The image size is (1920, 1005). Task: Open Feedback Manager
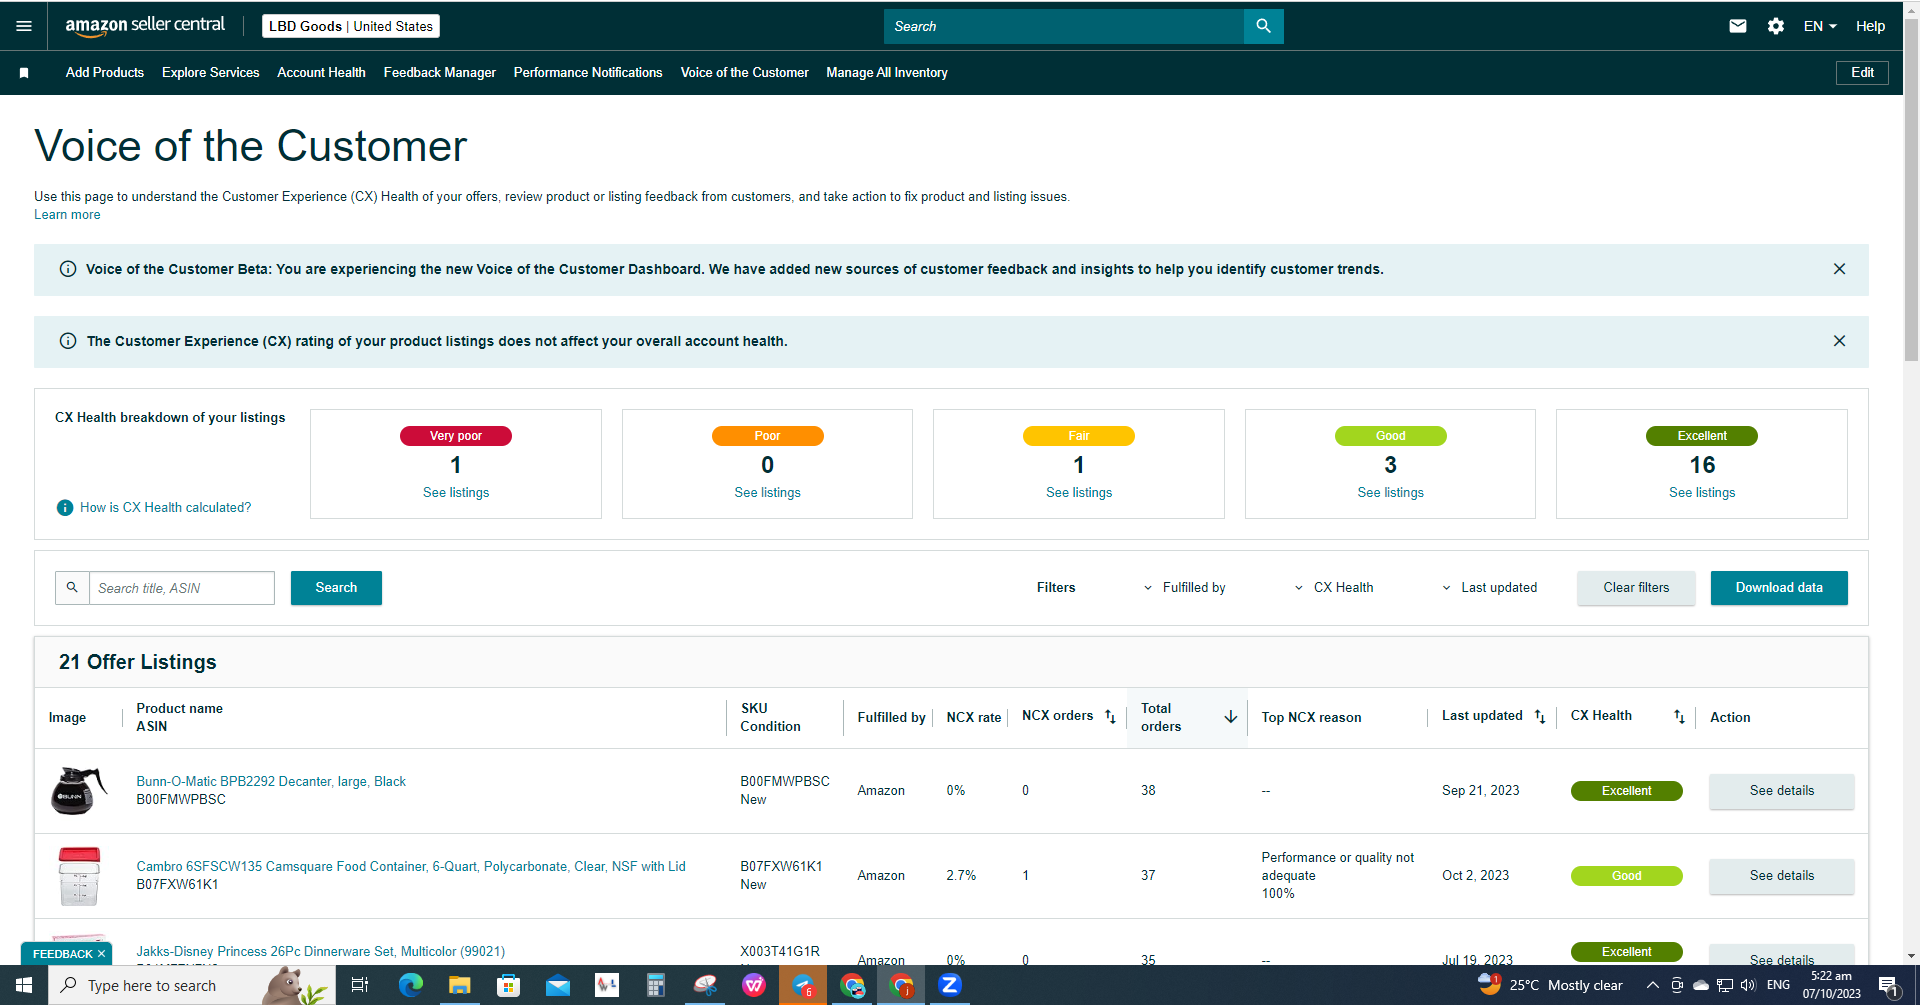(x=440, y=73)
